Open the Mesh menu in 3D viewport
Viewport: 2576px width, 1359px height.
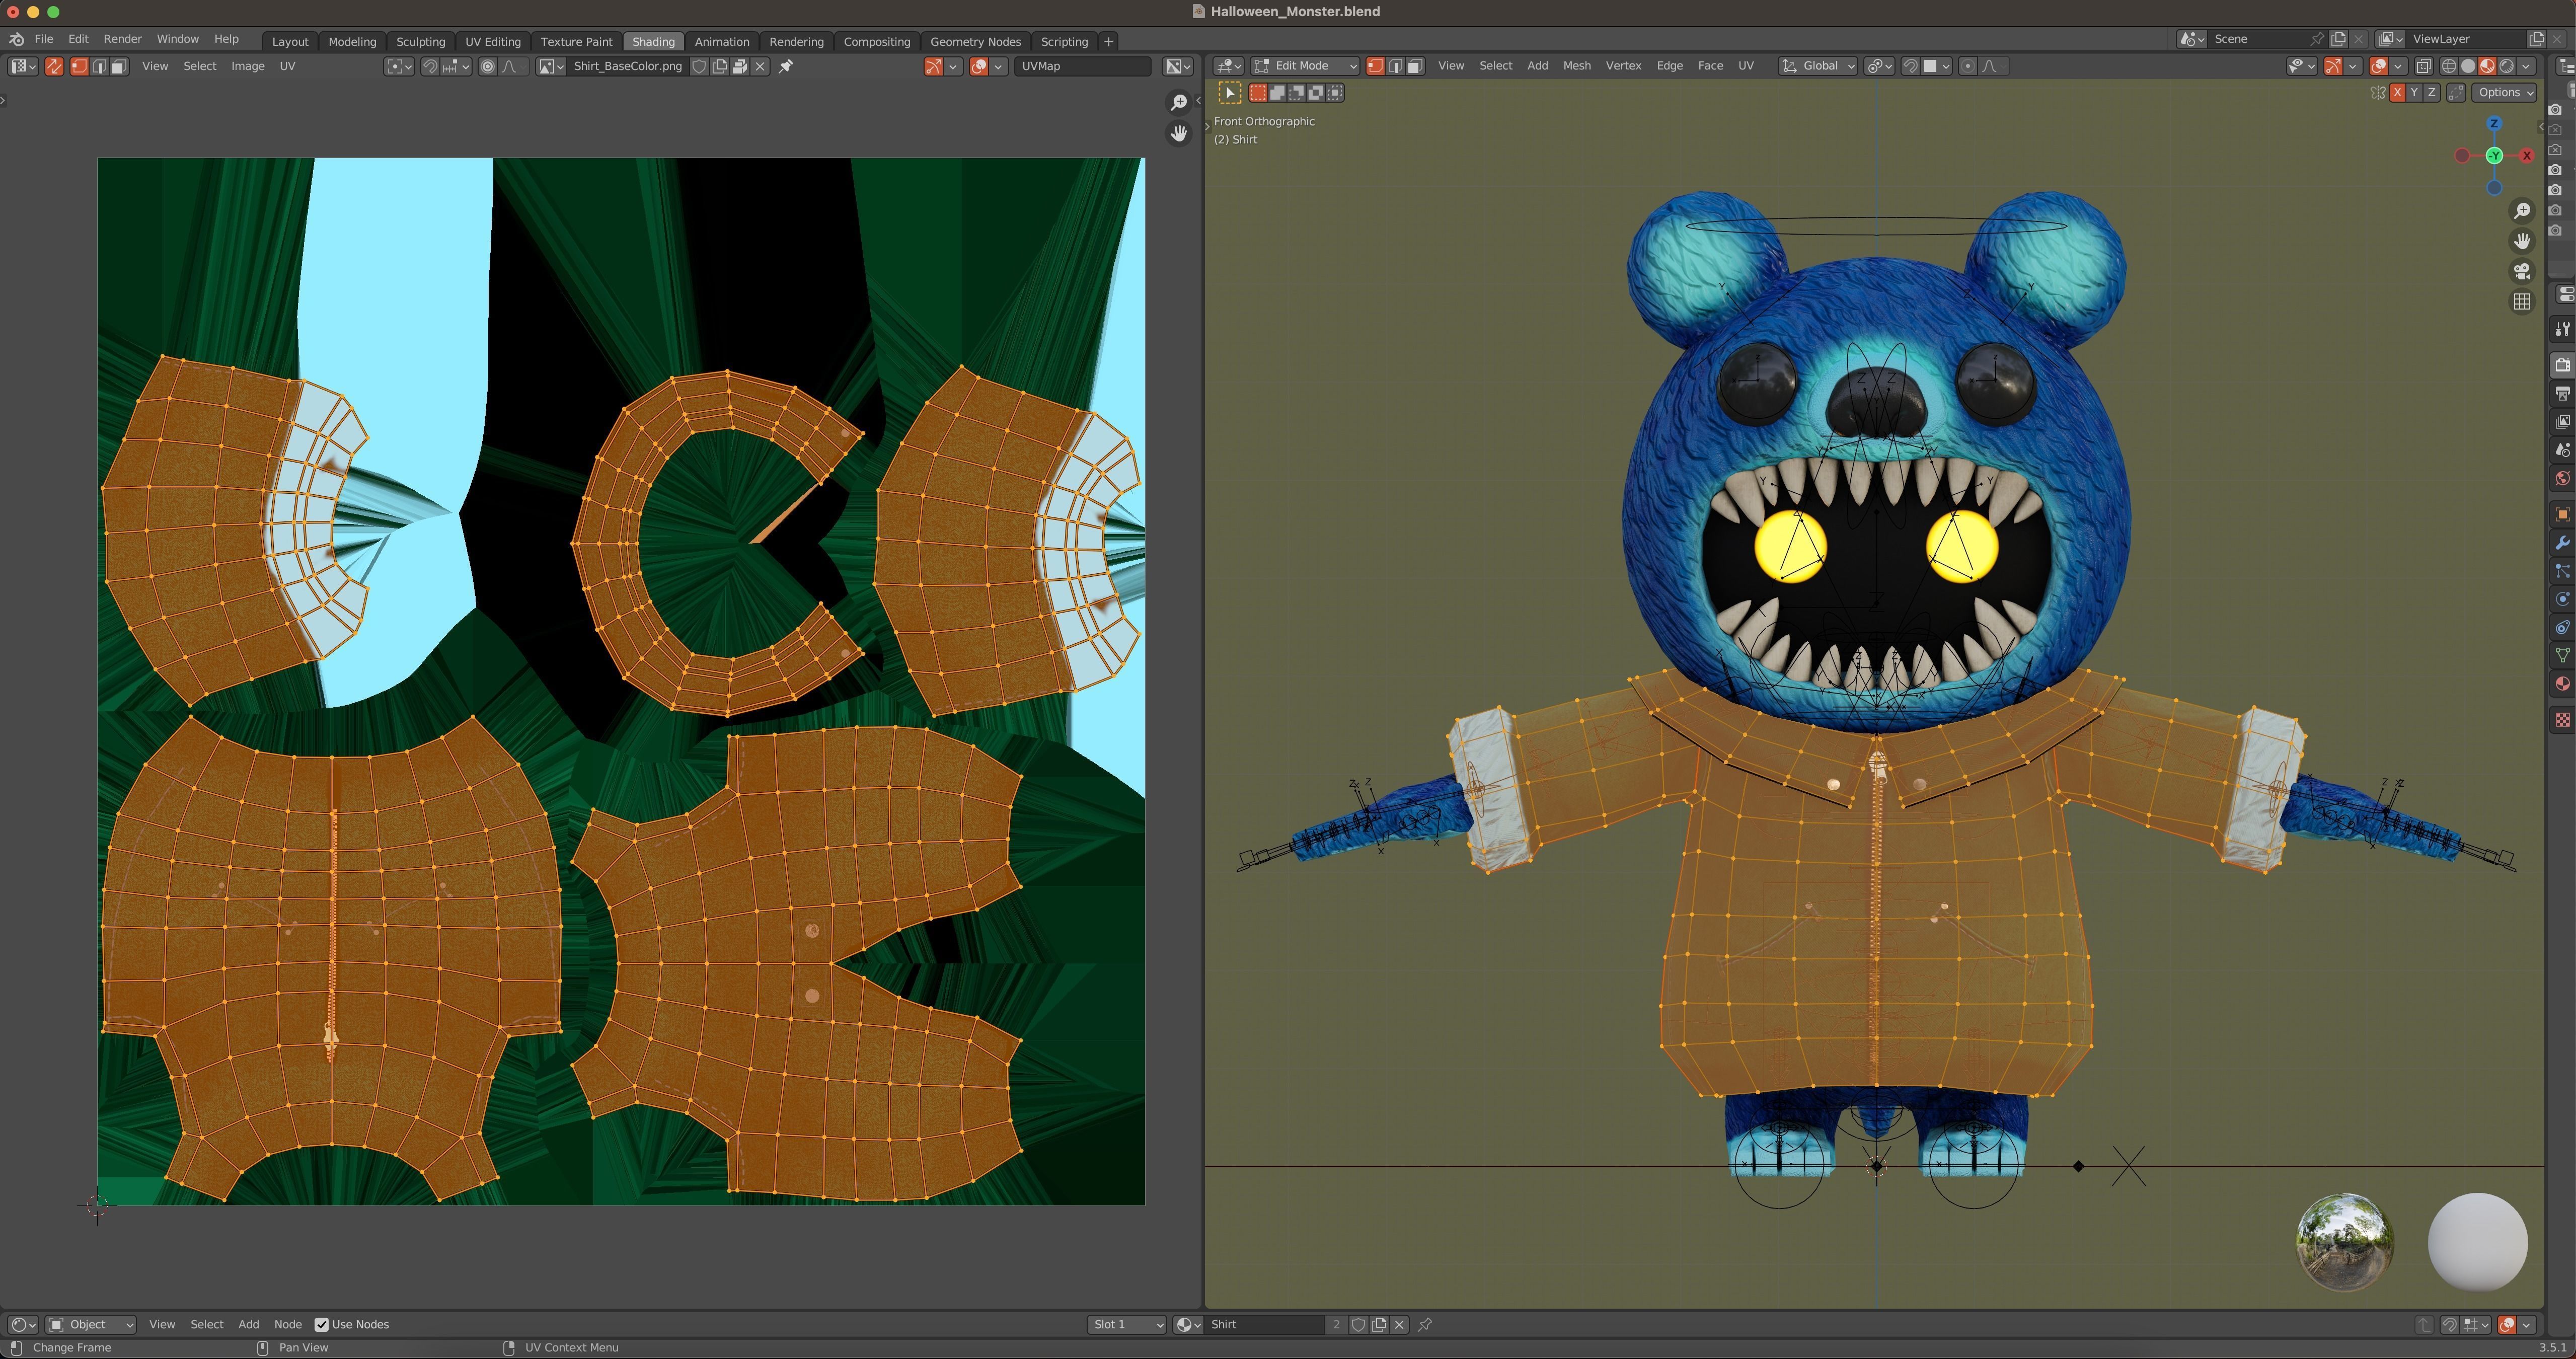coord(1576,66)
